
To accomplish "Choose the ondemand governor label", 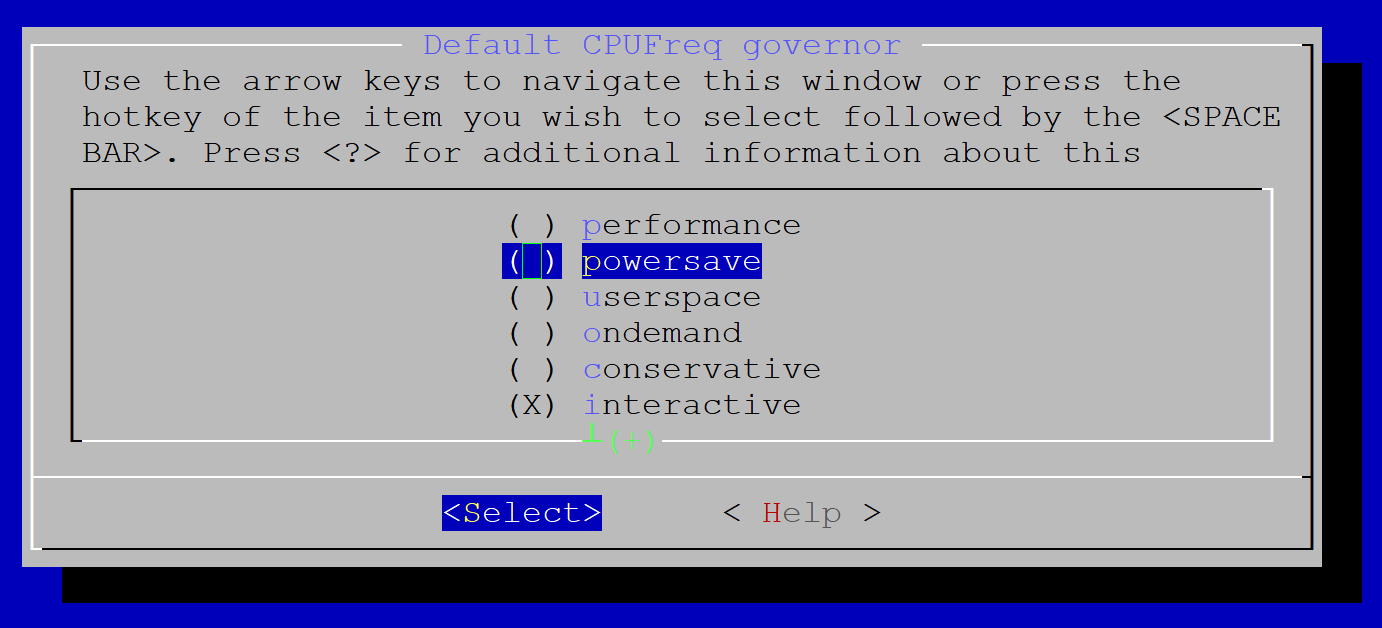I will (x=661, y=334).
